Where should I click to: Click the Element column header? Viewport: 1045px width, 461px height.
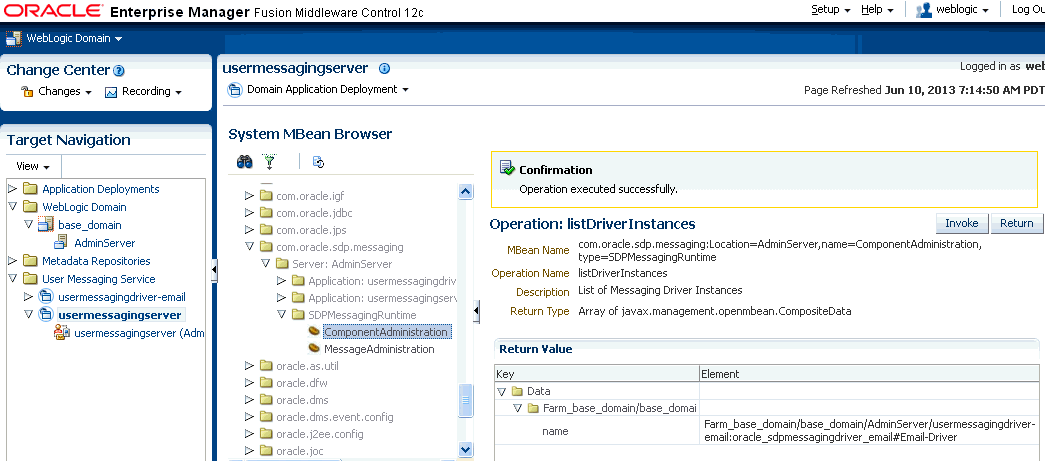tap(870, 374)
